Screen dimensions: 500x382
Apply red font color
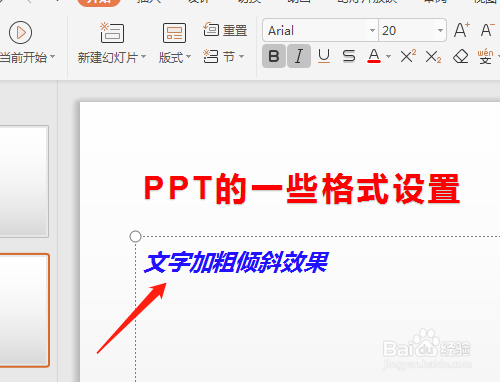pyautogui.click(x=374, y=56)
